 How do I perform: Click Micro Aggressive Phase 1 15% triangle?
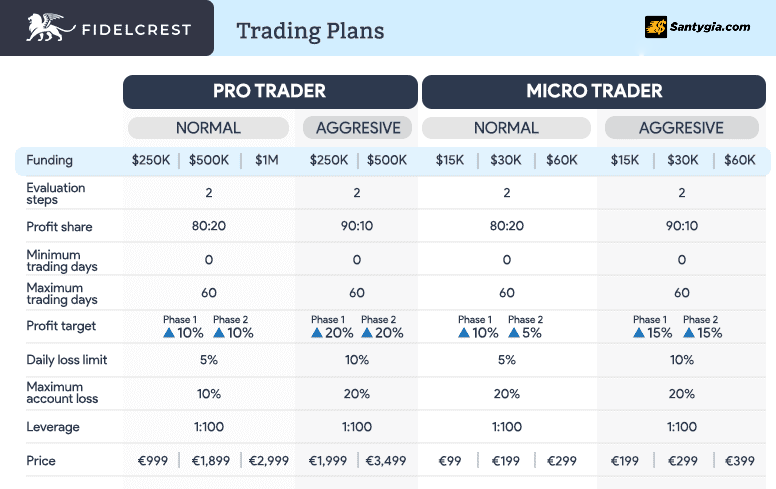click(x=639, y=333)
